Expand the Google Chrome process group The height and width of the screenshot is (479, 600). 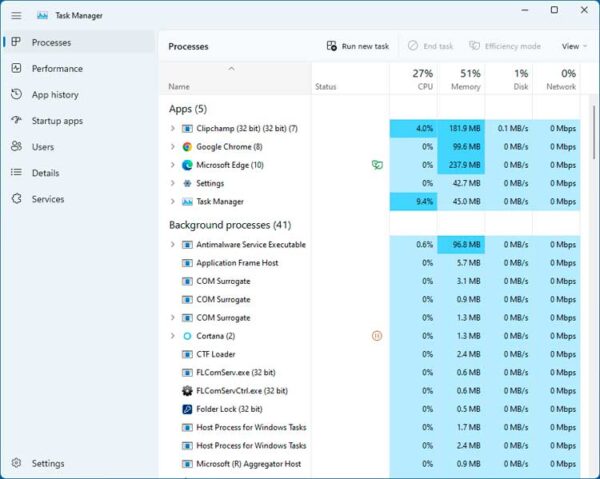coord(173,147)
